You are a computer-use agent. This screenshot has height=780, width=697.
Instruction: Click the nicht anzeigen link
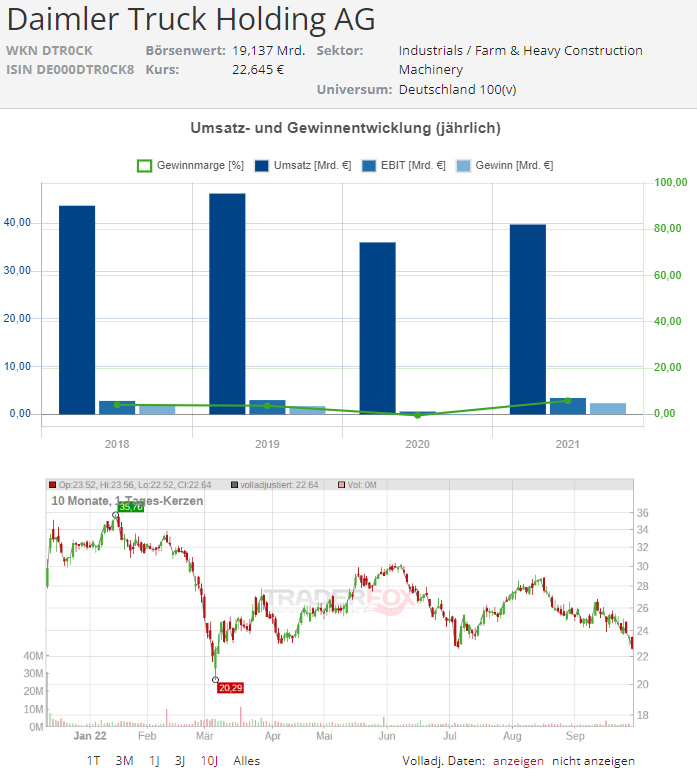point(593,761)
